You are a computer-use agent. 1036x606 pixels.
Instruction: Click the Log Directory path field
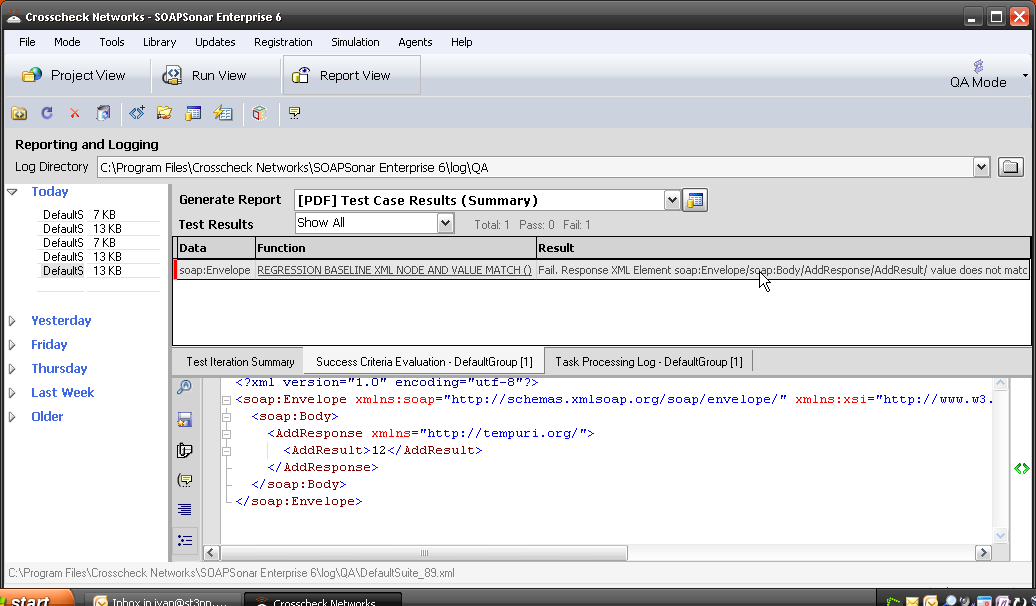535,167
